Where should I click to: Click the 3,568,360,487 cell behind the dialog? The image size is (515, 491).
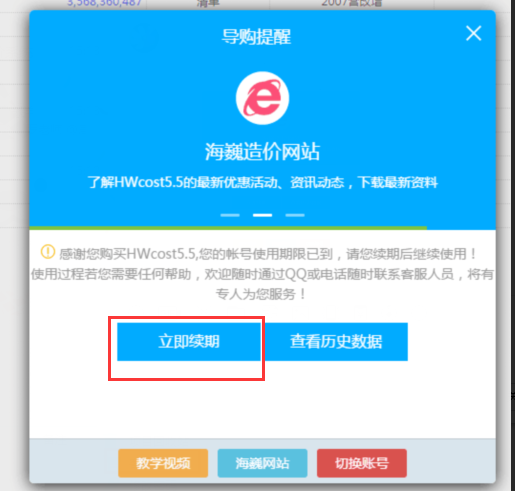coord(105,3)
